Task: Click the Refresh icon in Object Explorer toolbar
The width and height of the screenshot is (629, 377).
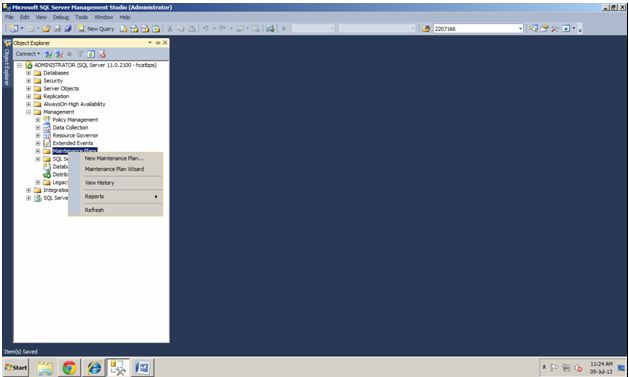Action: pyautogui.click(x=91, y=54)
